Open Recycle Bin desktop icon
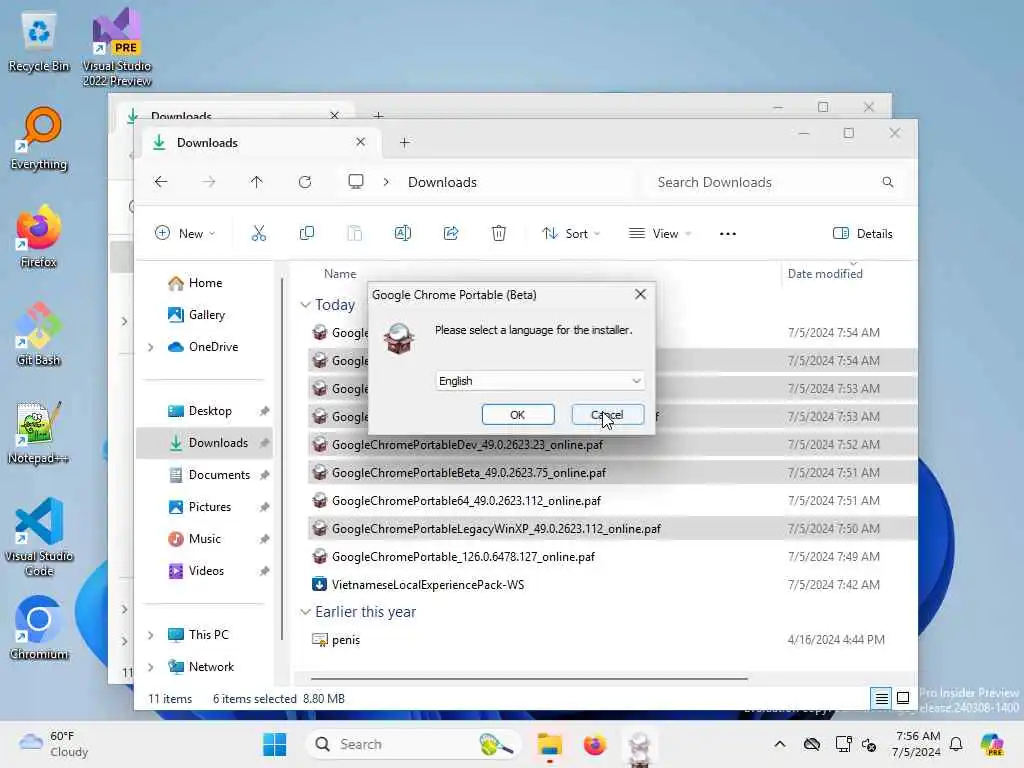This screenshot has width=1024, height=768. [x=39, y=40]
